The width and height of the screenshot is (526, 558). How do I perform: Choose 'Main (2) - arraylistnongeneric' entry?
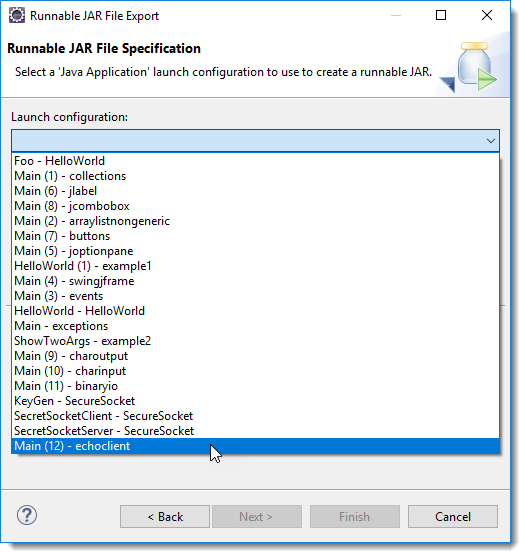pyautogui.click(x=256, y=221)
